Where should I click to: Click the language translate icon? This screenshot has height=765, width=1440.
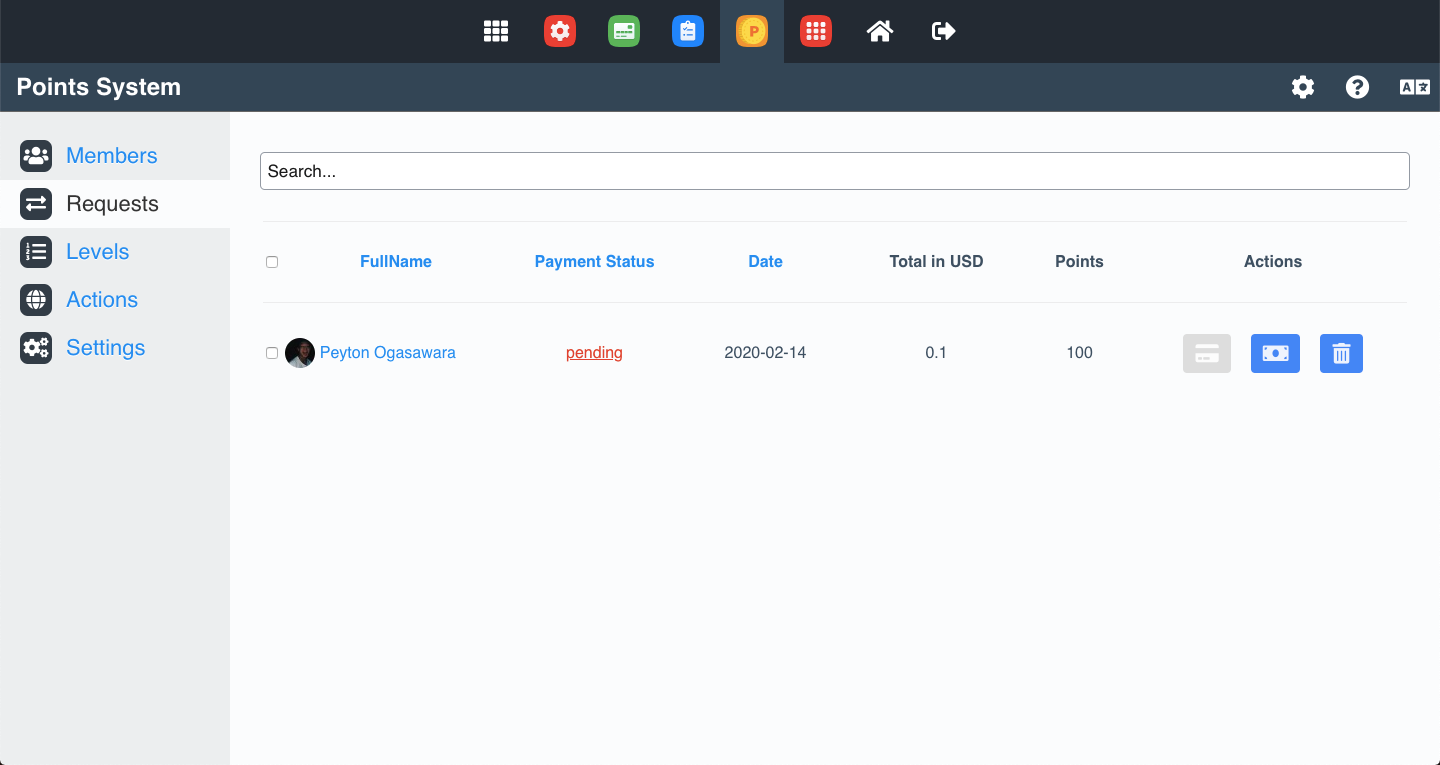[x=1414, y=87]
